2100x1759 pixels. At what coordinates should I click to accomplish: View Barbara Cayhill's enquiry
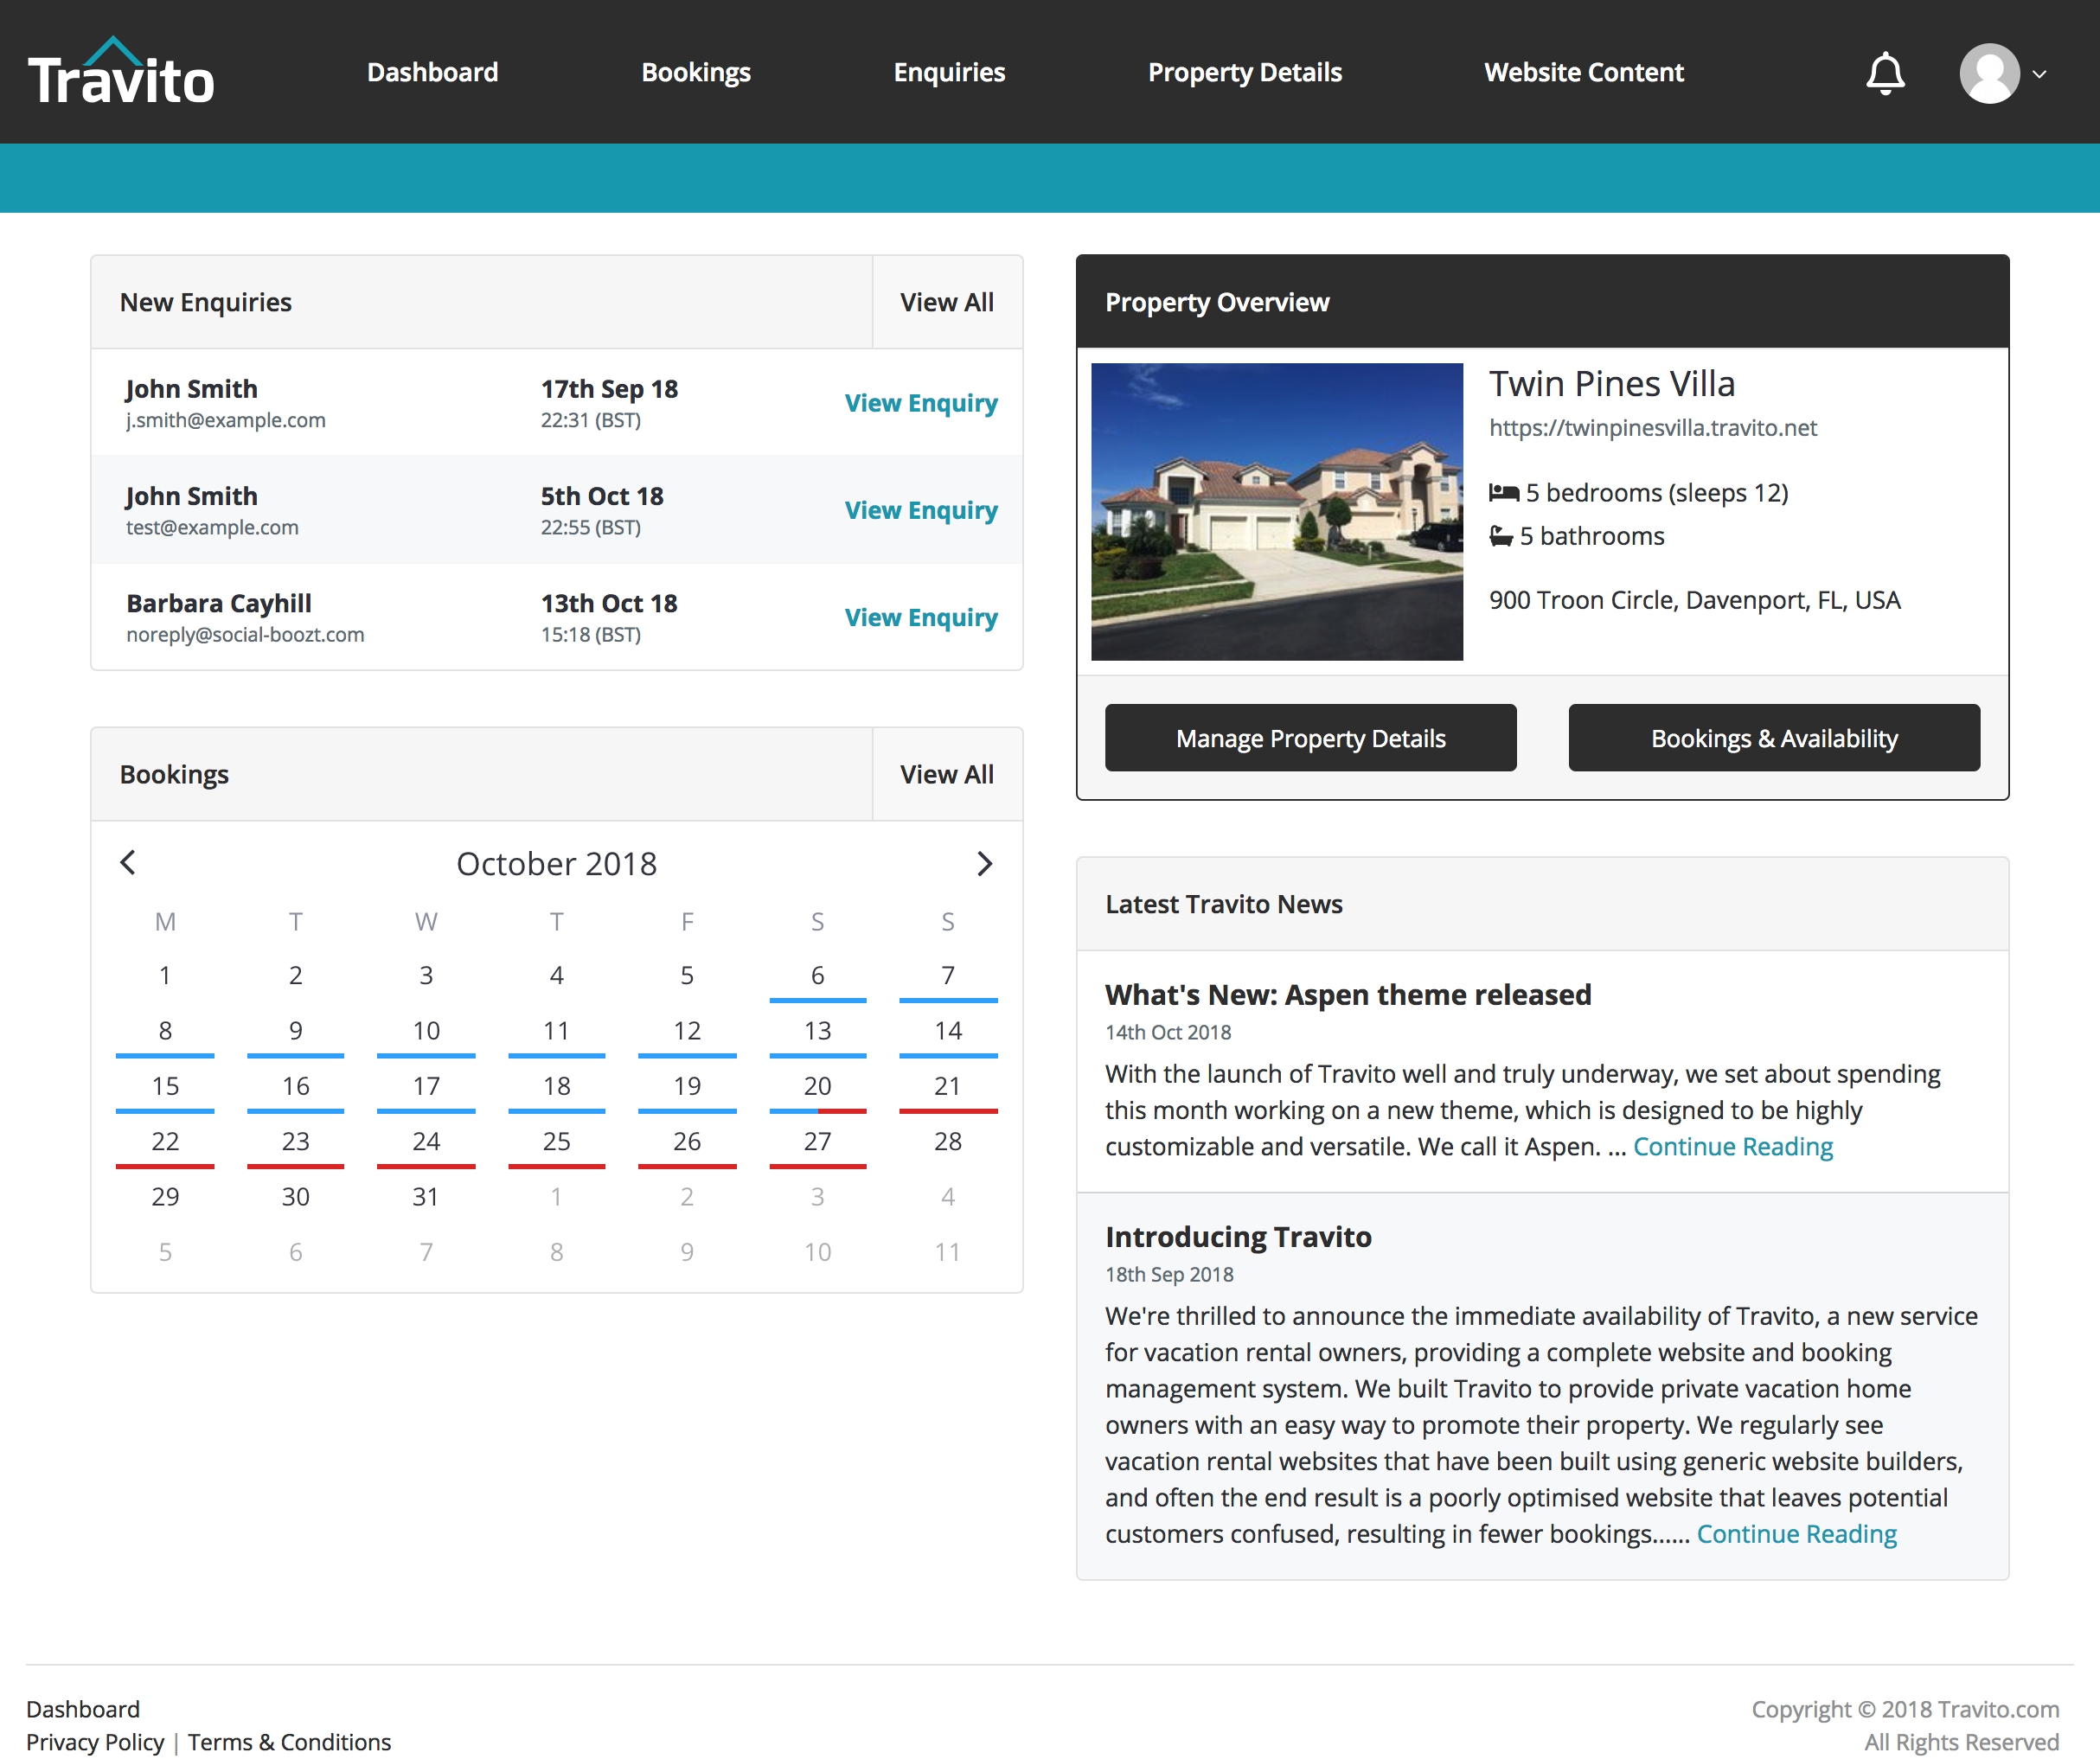[921, 617]
